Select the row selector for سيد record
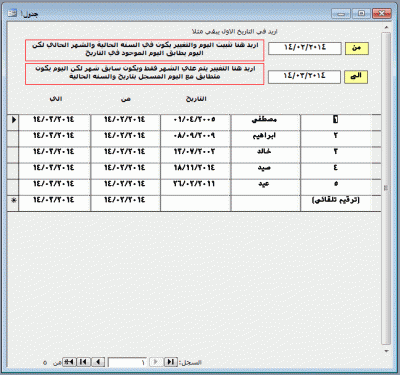The height and width of the screenshot is (375, 400). coord(13,170)
